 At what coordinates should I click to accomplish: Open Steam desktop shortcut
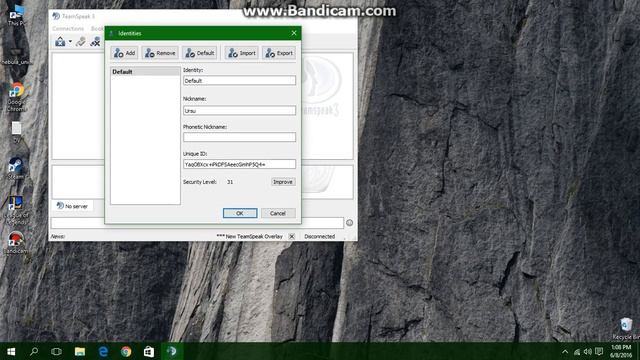click(16, 168)
